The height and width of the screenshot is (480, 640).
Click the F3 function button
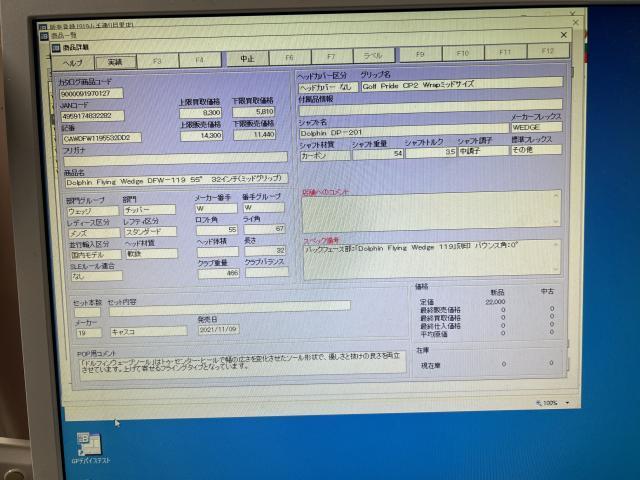pos(158,61)
